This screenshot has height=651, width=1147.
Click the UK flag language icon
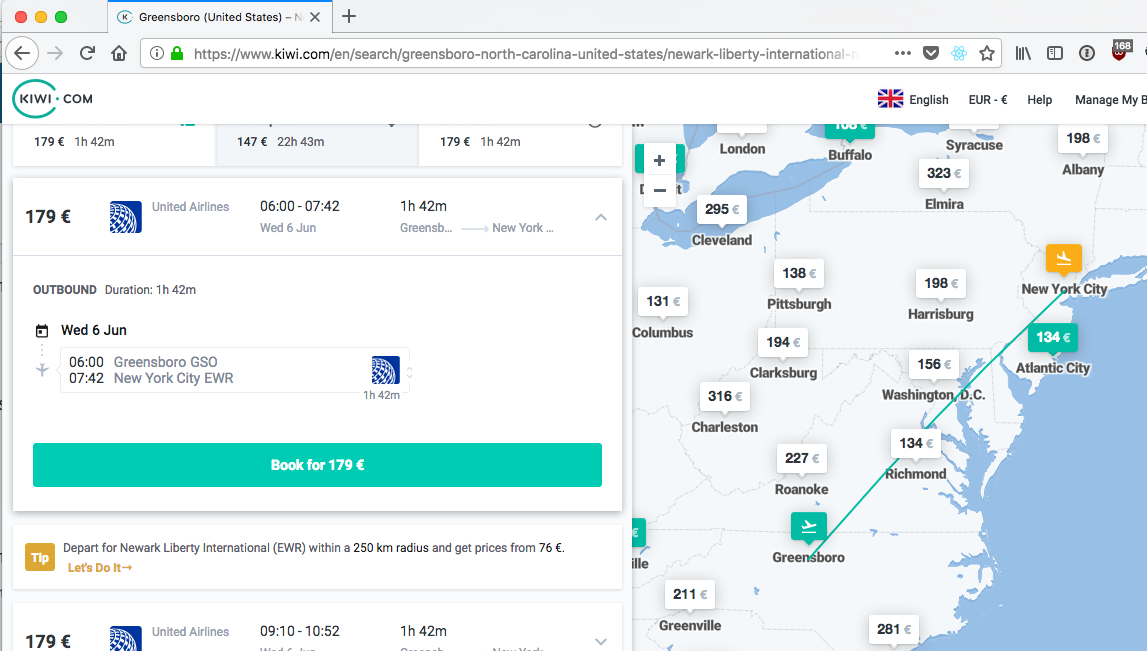pyautogui.click(x=890, y=99)
